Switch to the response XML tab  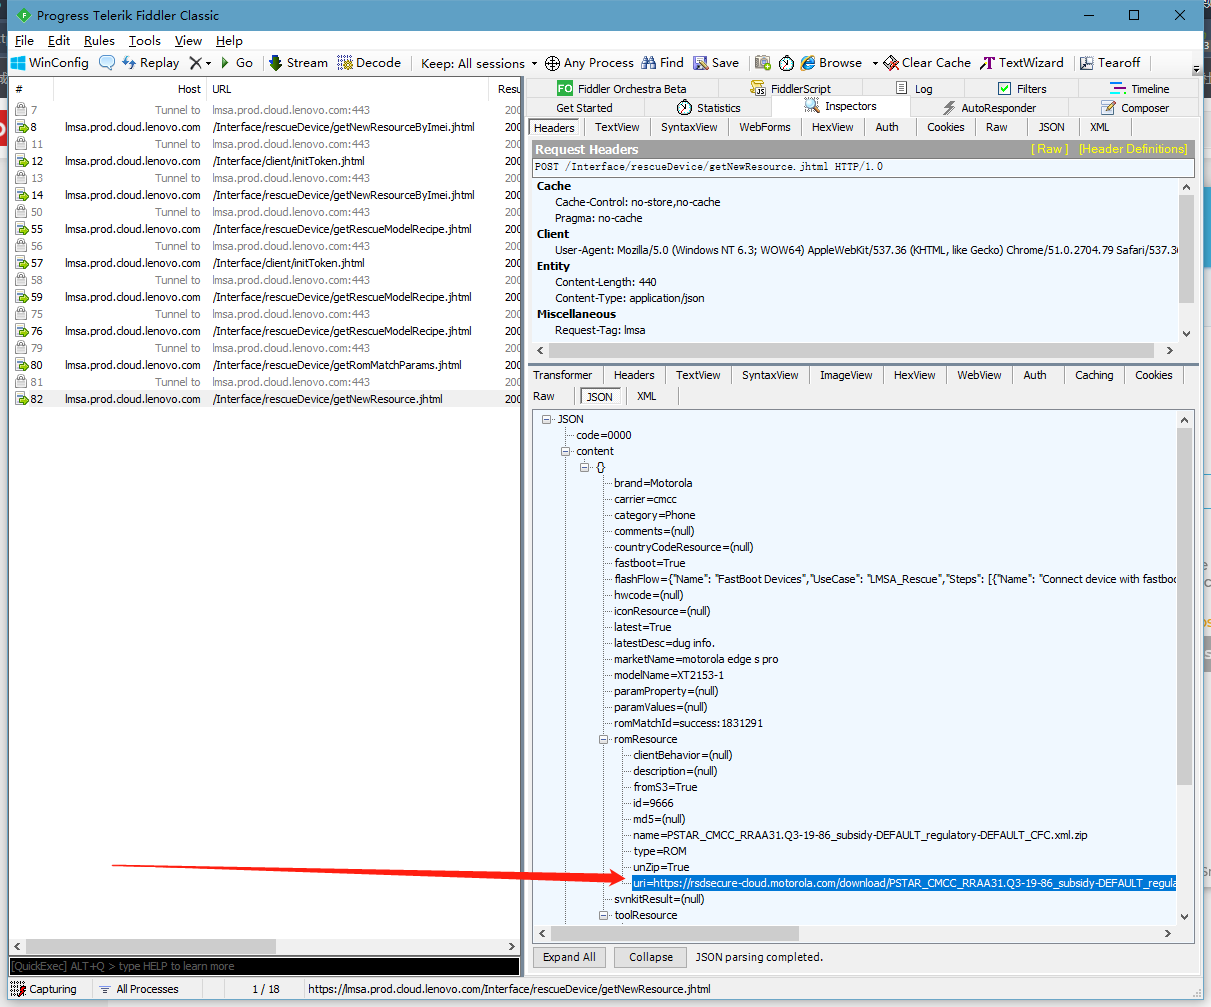click(647, 396)
